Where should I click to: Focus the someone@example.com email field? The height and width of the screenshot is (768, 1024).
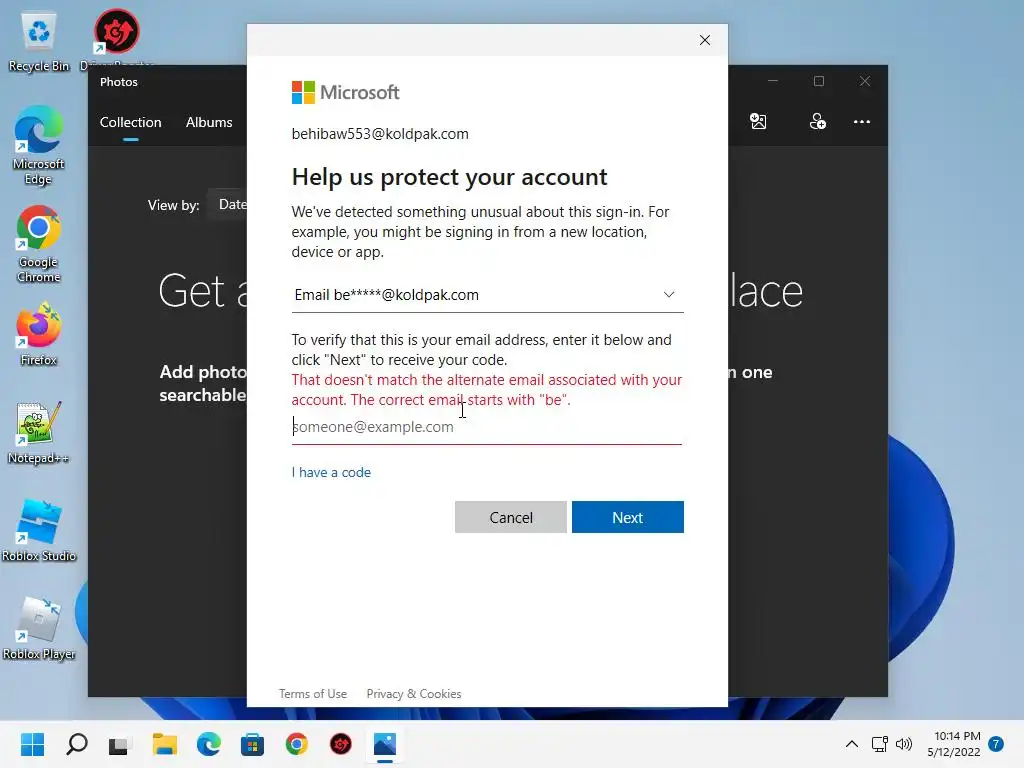click(487, 427)
